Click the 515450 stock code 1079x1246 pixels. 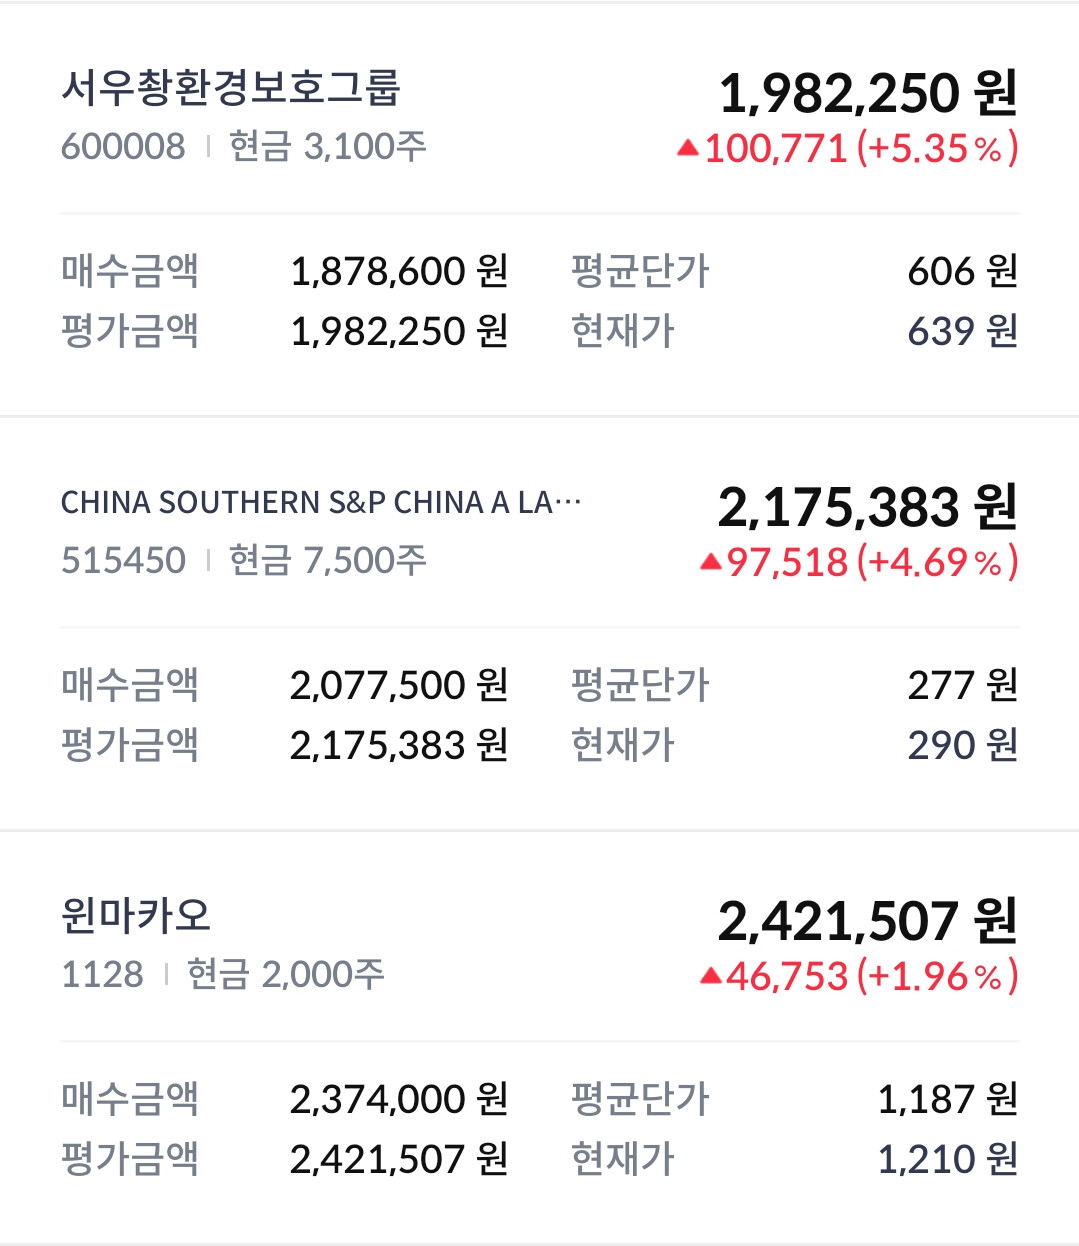click(123, 561)
